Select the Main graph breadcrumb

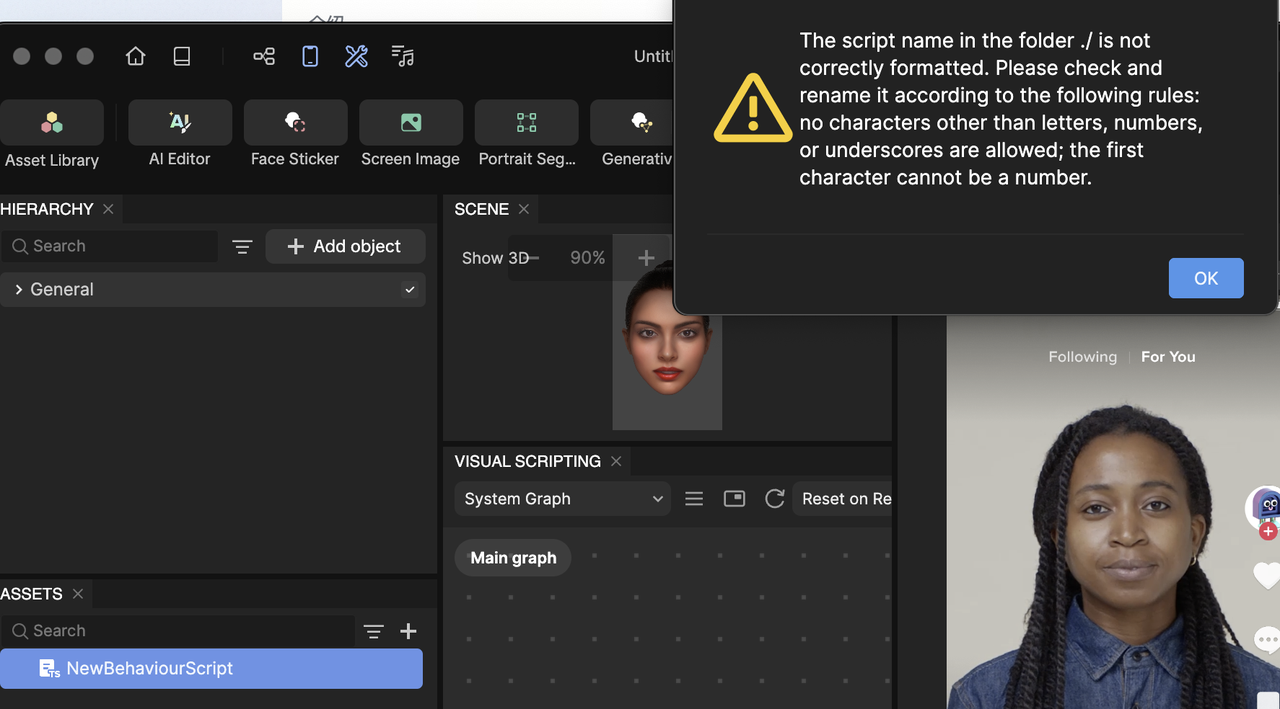click(513, 558)
